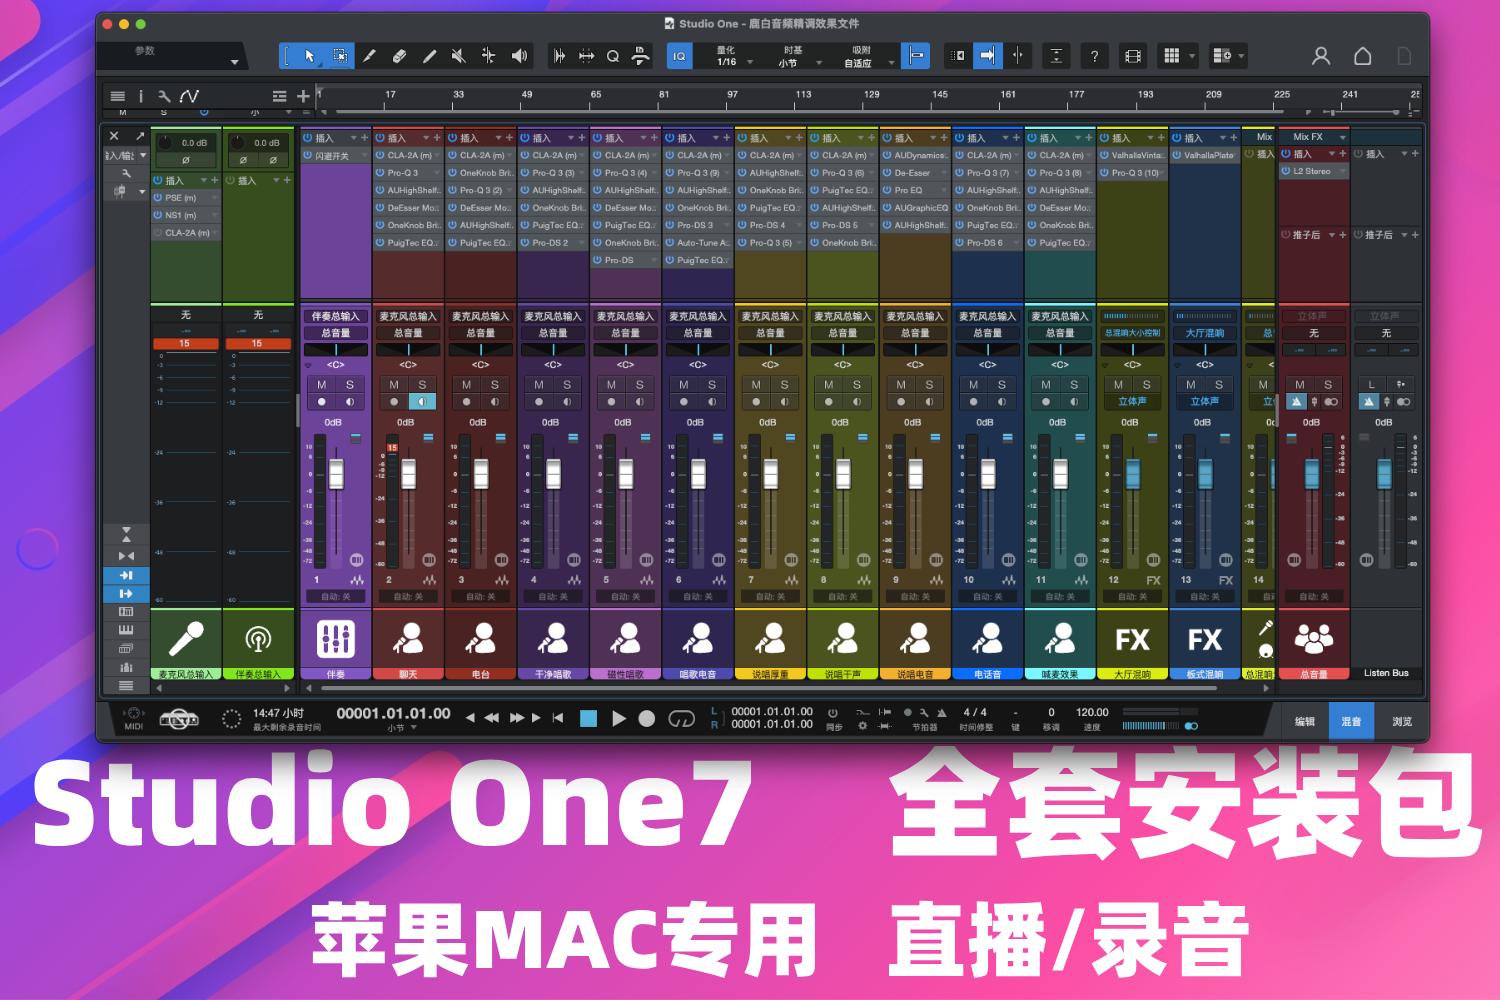The width and height of the screenshot is (1500, 1000).
Task: Arm record on channel 3 电台
Action: (467, 401)
